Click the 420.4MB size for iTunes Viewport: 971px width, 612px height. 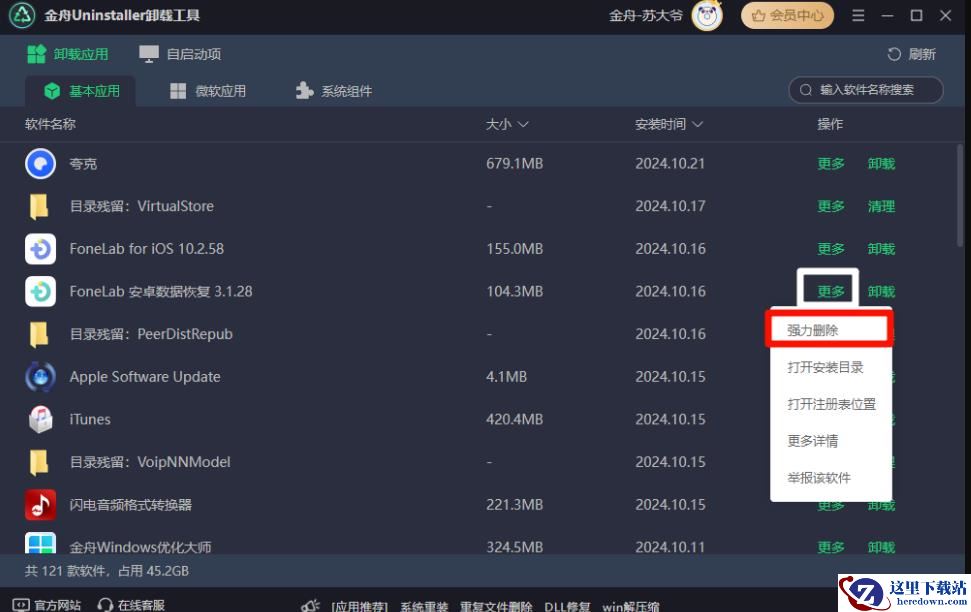[x=515, y=419]
